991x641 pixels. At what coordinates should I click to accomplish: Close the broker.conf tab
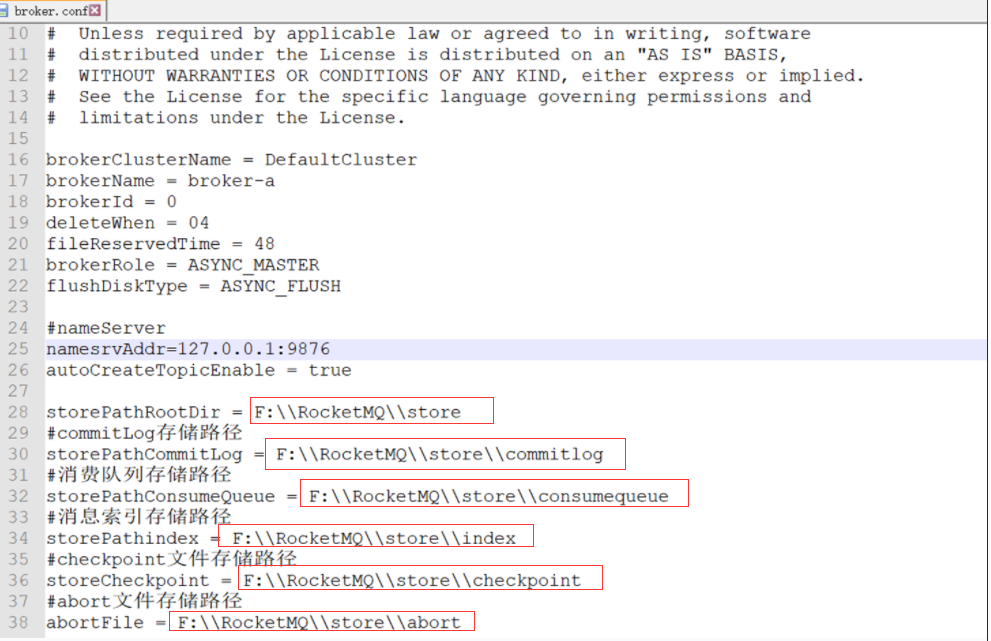click(x=95, y=10)
